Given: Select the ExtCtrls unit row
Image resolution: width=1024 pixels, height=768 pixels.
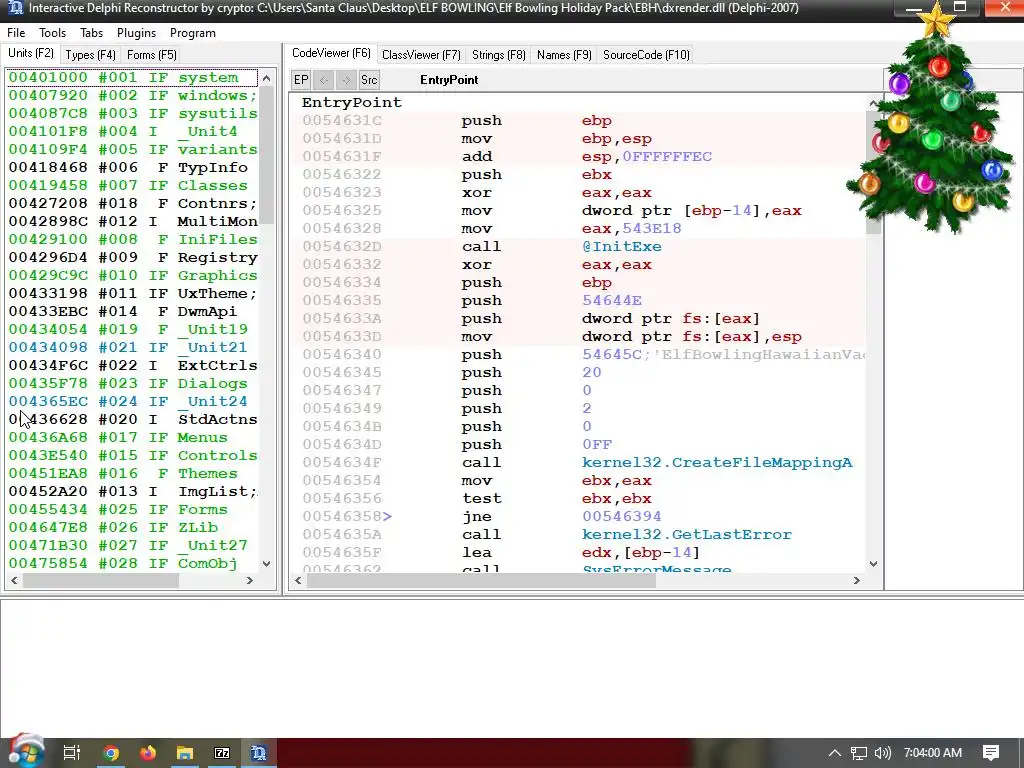Looking at the screenshot, I should point(132,366).
